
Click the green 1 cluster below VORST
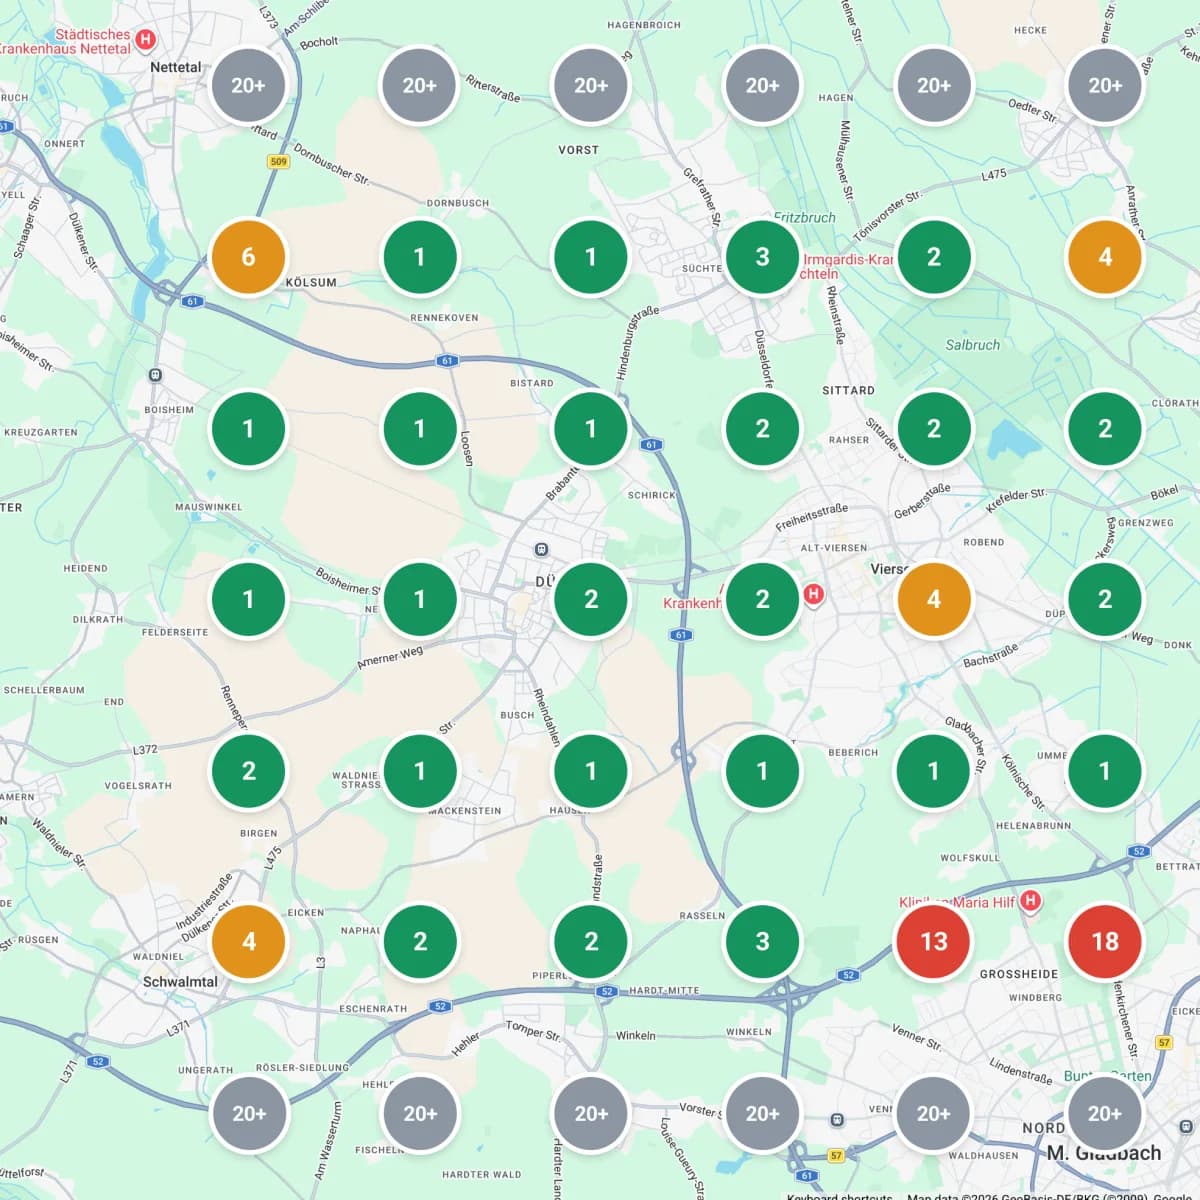(590, 257)
